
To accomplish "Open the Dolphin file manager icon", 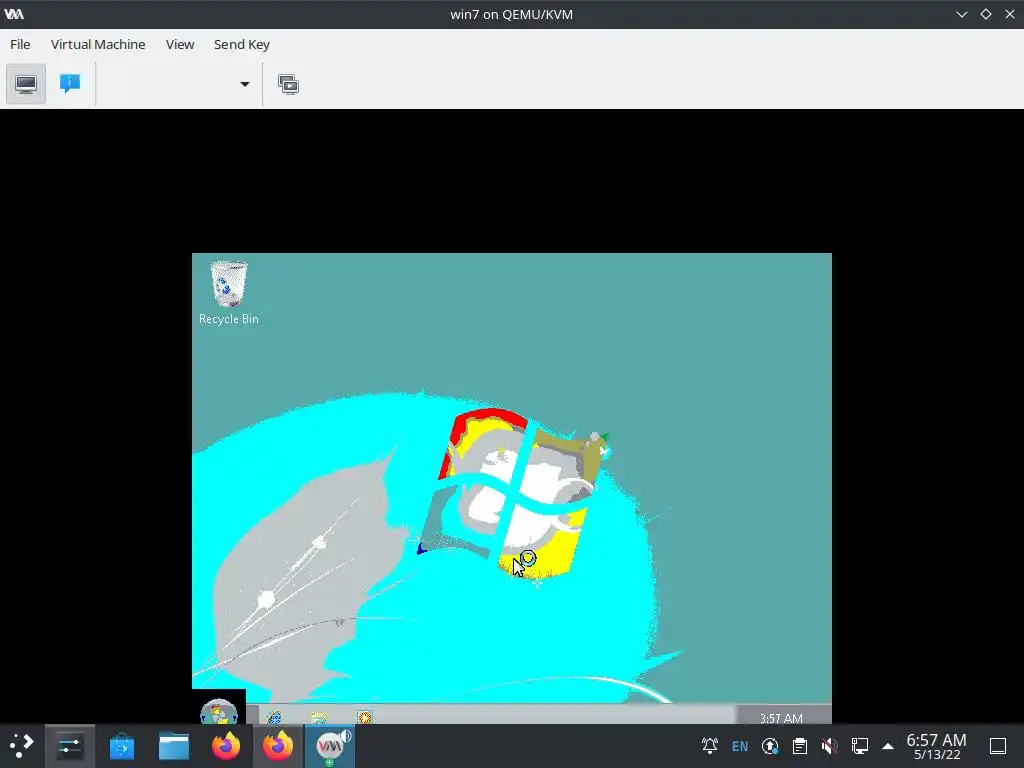I will (x=174, y=746).
